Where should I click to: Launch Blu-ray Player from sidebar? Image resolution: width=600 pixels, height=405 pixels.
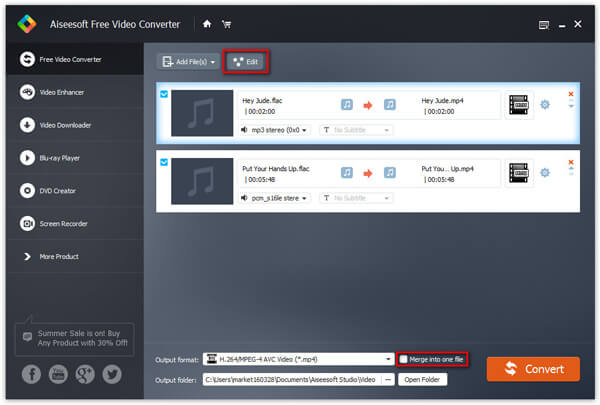[x=75, y=158]
